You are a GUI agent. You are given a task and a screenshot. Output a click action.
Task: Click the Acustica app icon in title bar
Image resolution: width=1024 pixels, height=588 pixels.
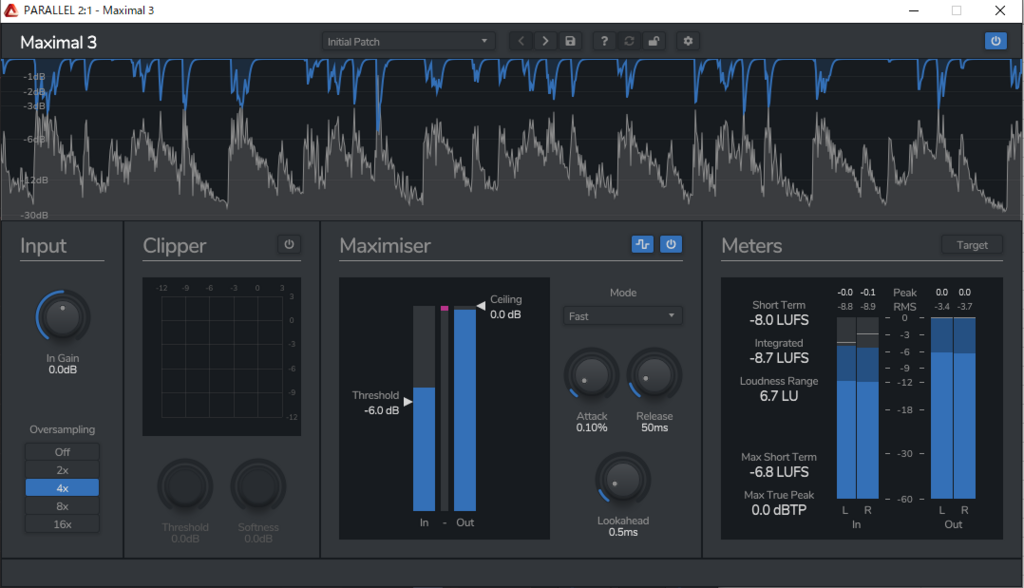pos(11,10)
